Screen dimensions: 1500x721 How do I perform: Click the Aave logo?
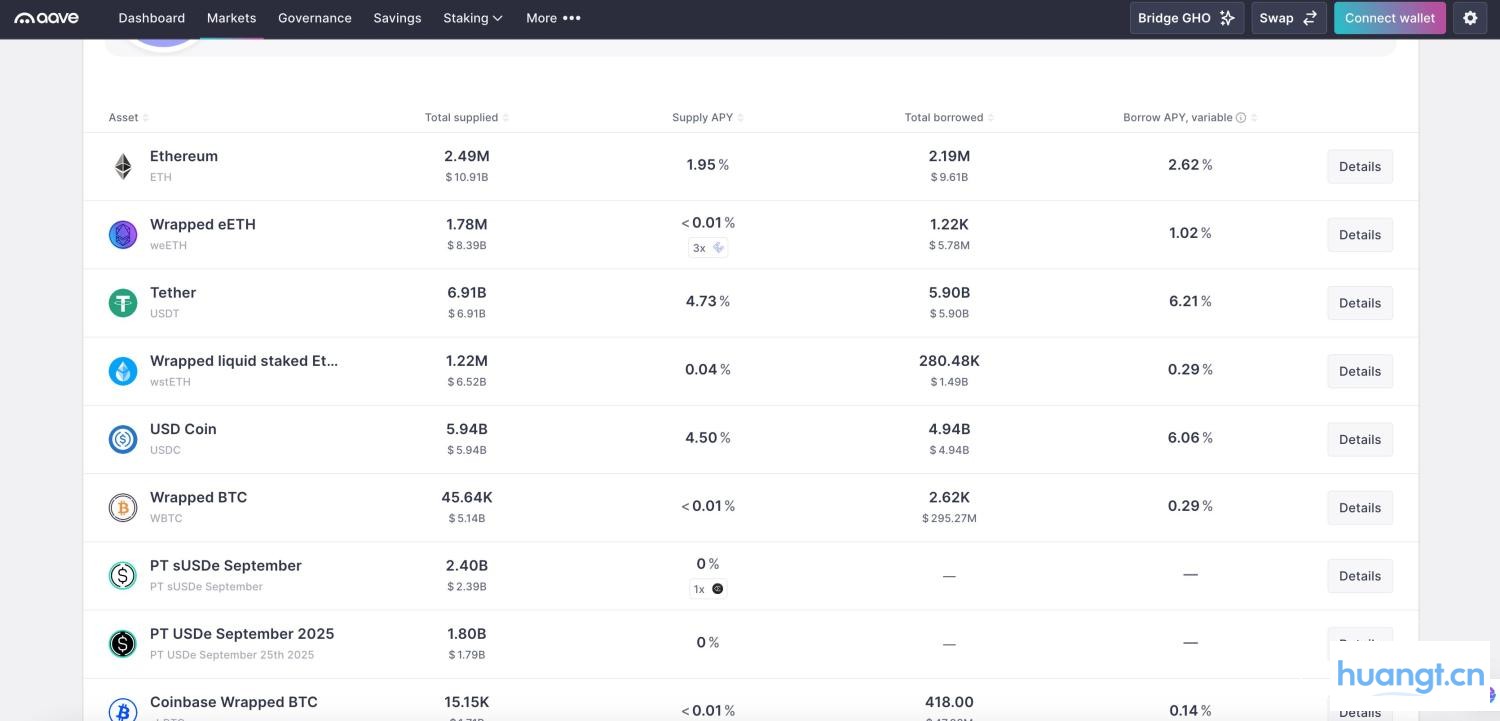[x=47, y=17]
